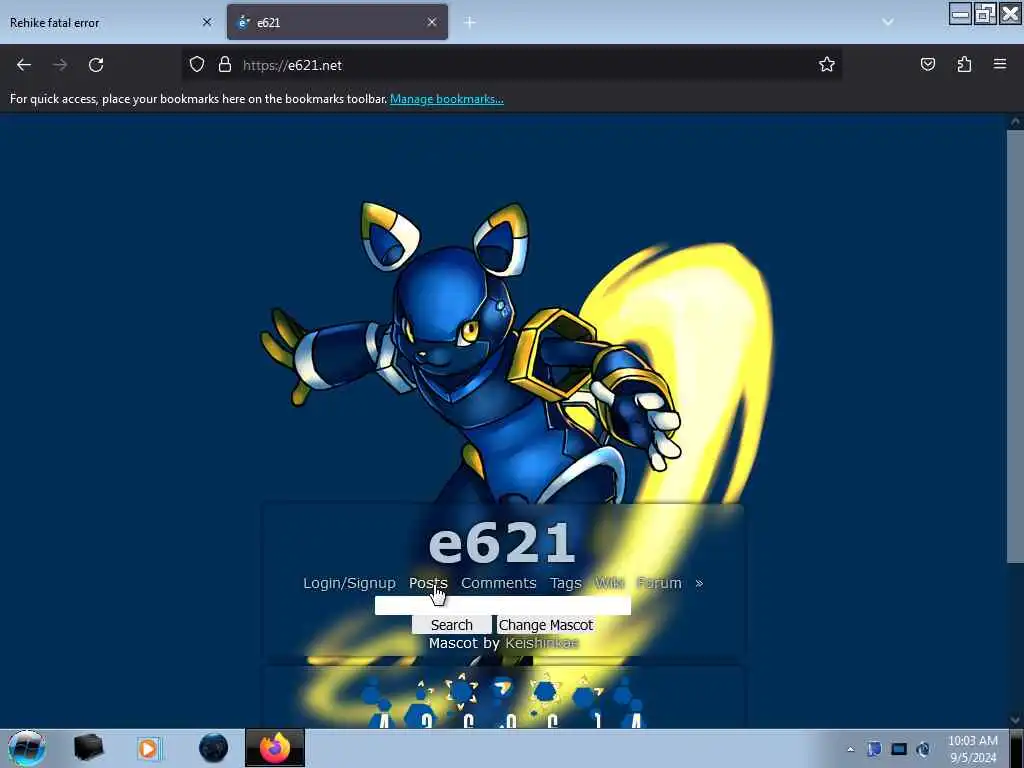Open the clock showing 10:03 AM
Image resolution: width=1024 pixels, height=768 pixels.
[972, 748]
